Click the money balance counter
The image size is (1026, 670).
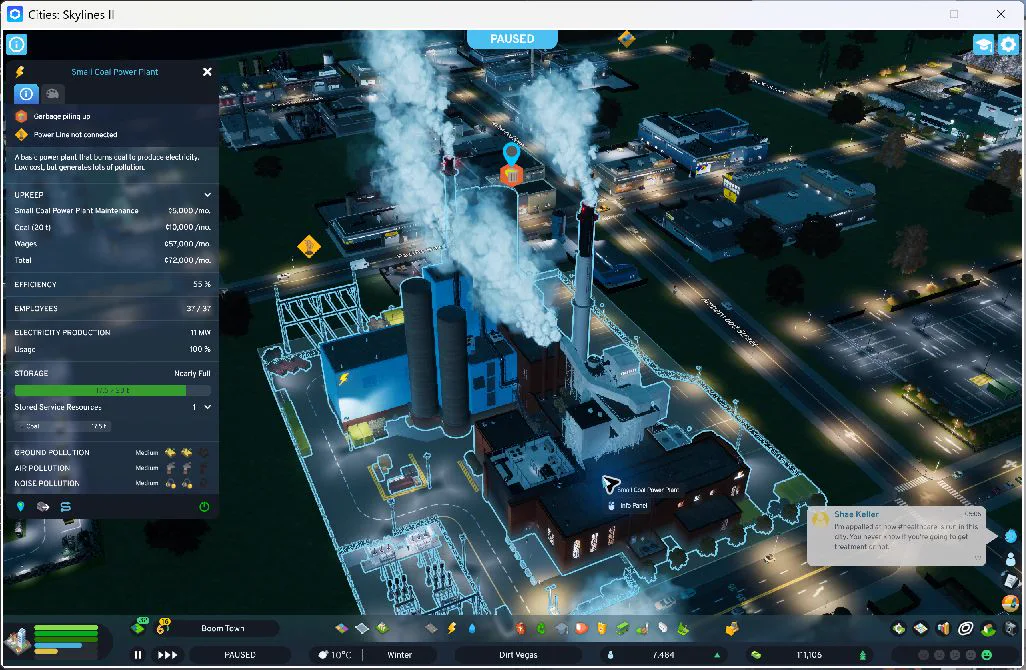(809, 655)
